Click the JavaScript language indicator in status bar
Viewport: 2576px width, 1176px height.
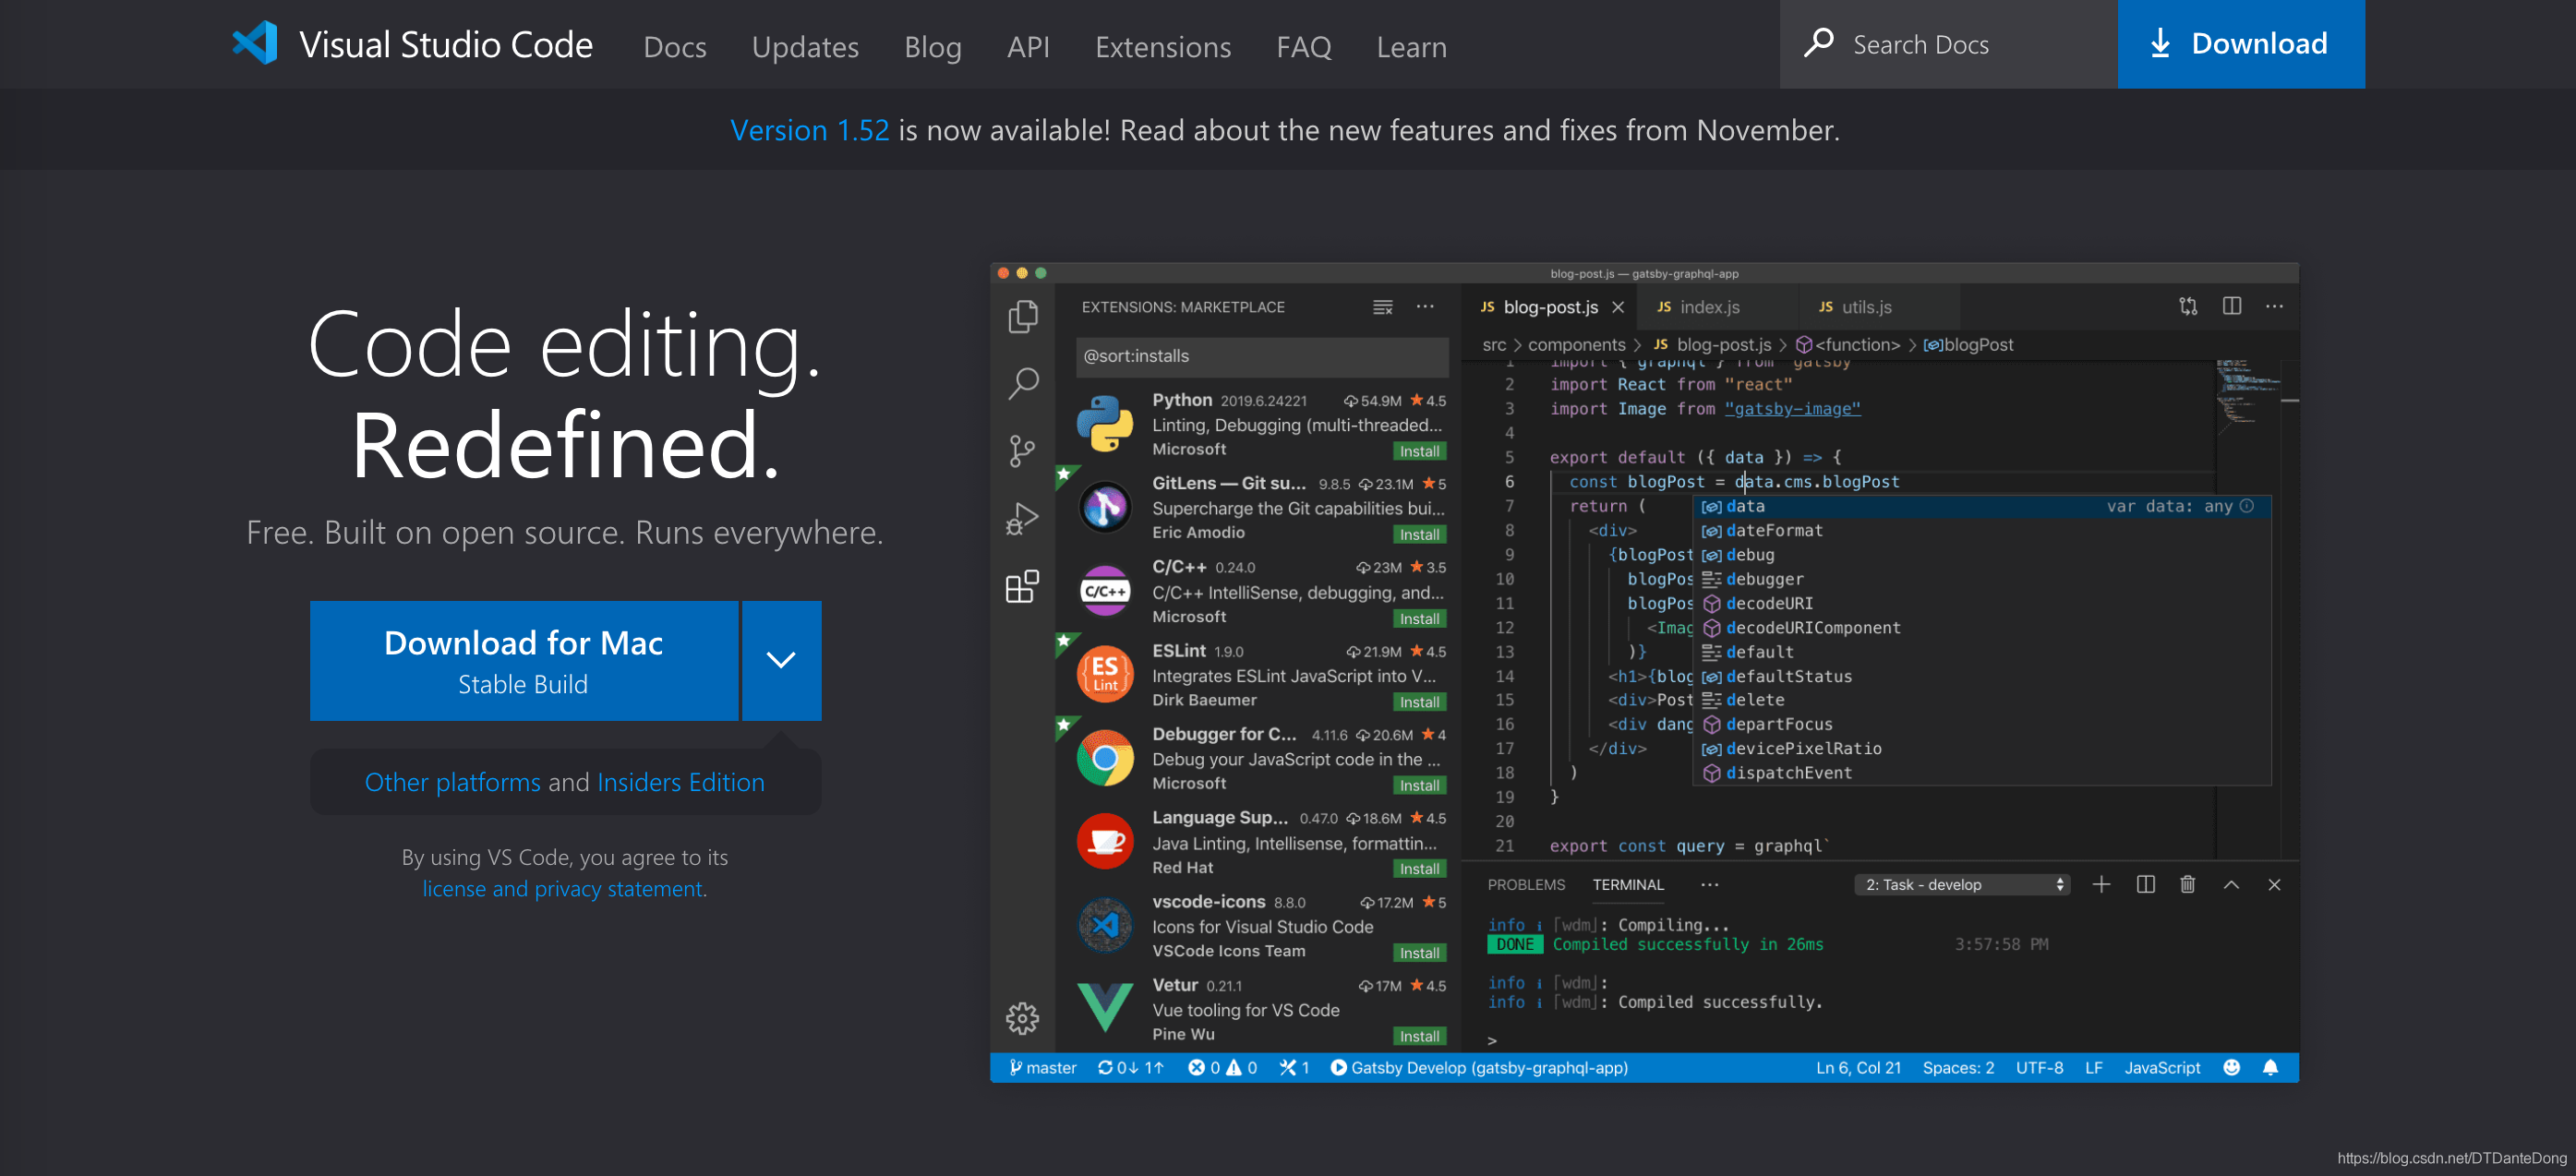(2163, 1068)
